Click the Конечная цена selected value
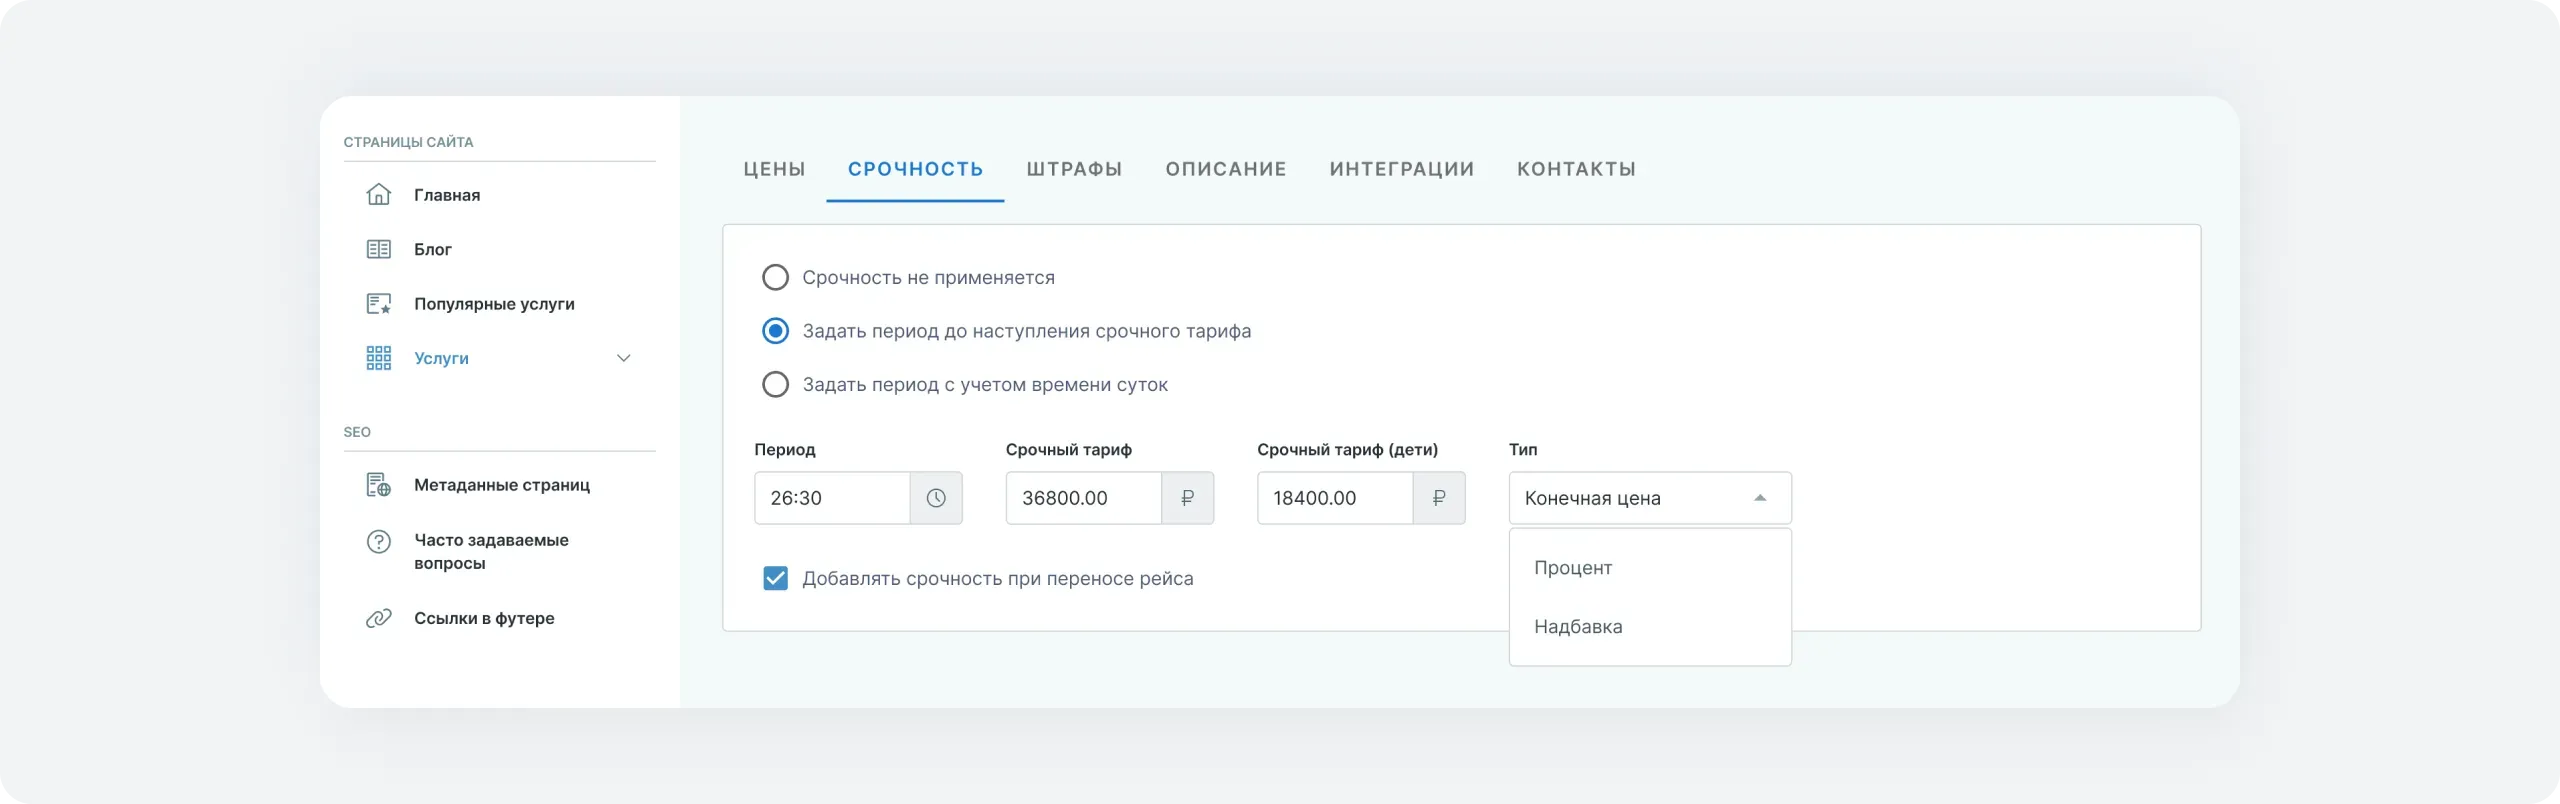Screen dimensions: 2560x804 coord(1592,498)
